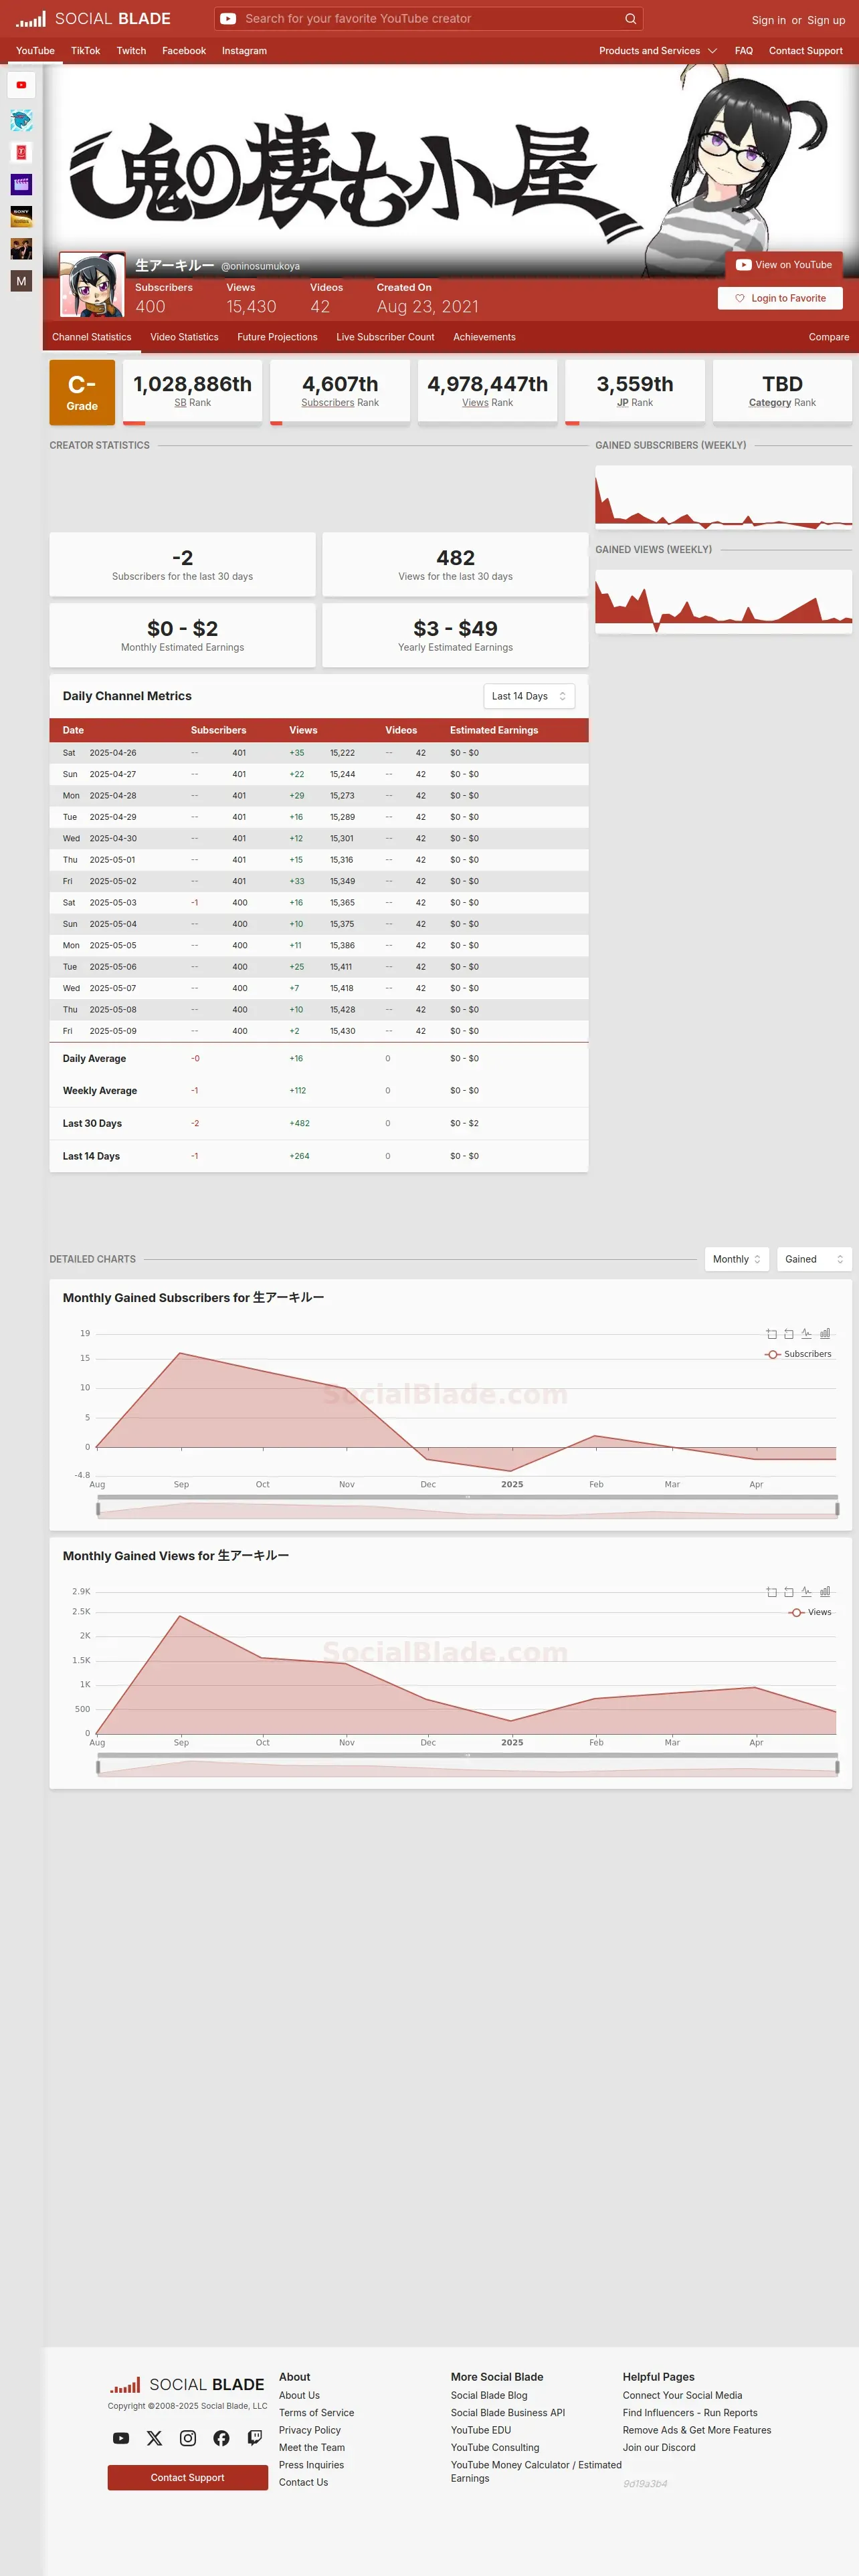Open the Video Statistics tab

(x=184, y=337)
